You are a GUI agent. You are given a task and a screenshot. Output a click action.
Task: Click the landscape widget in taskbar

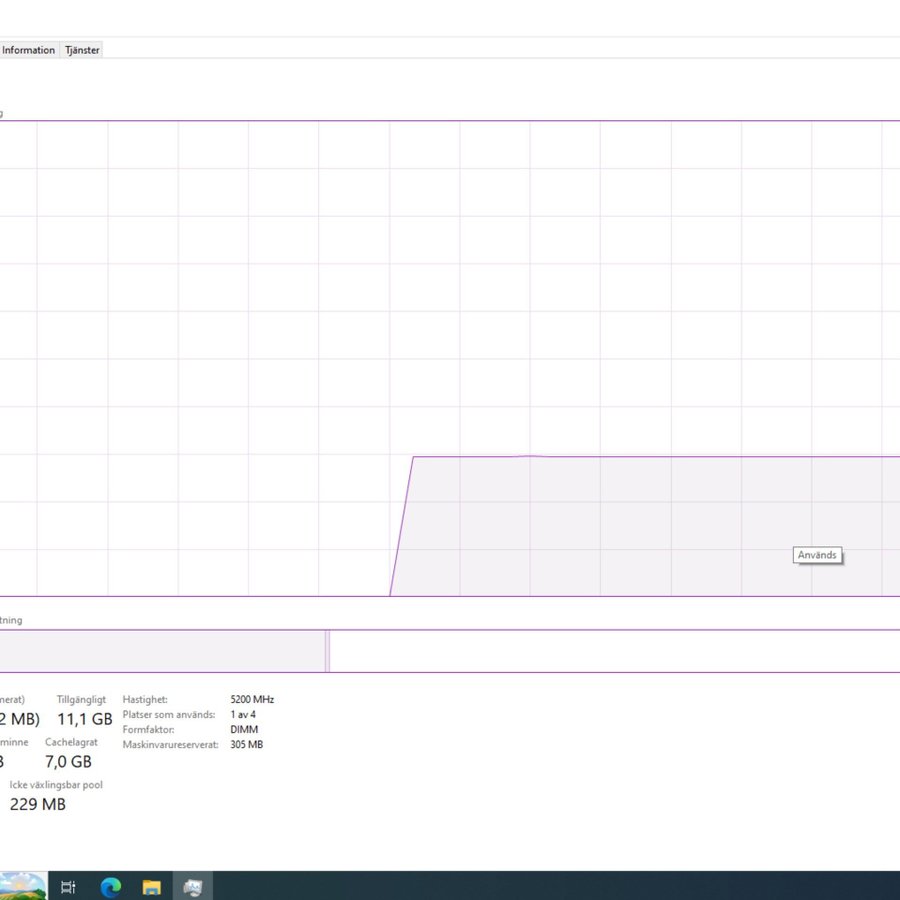(22, 887)
